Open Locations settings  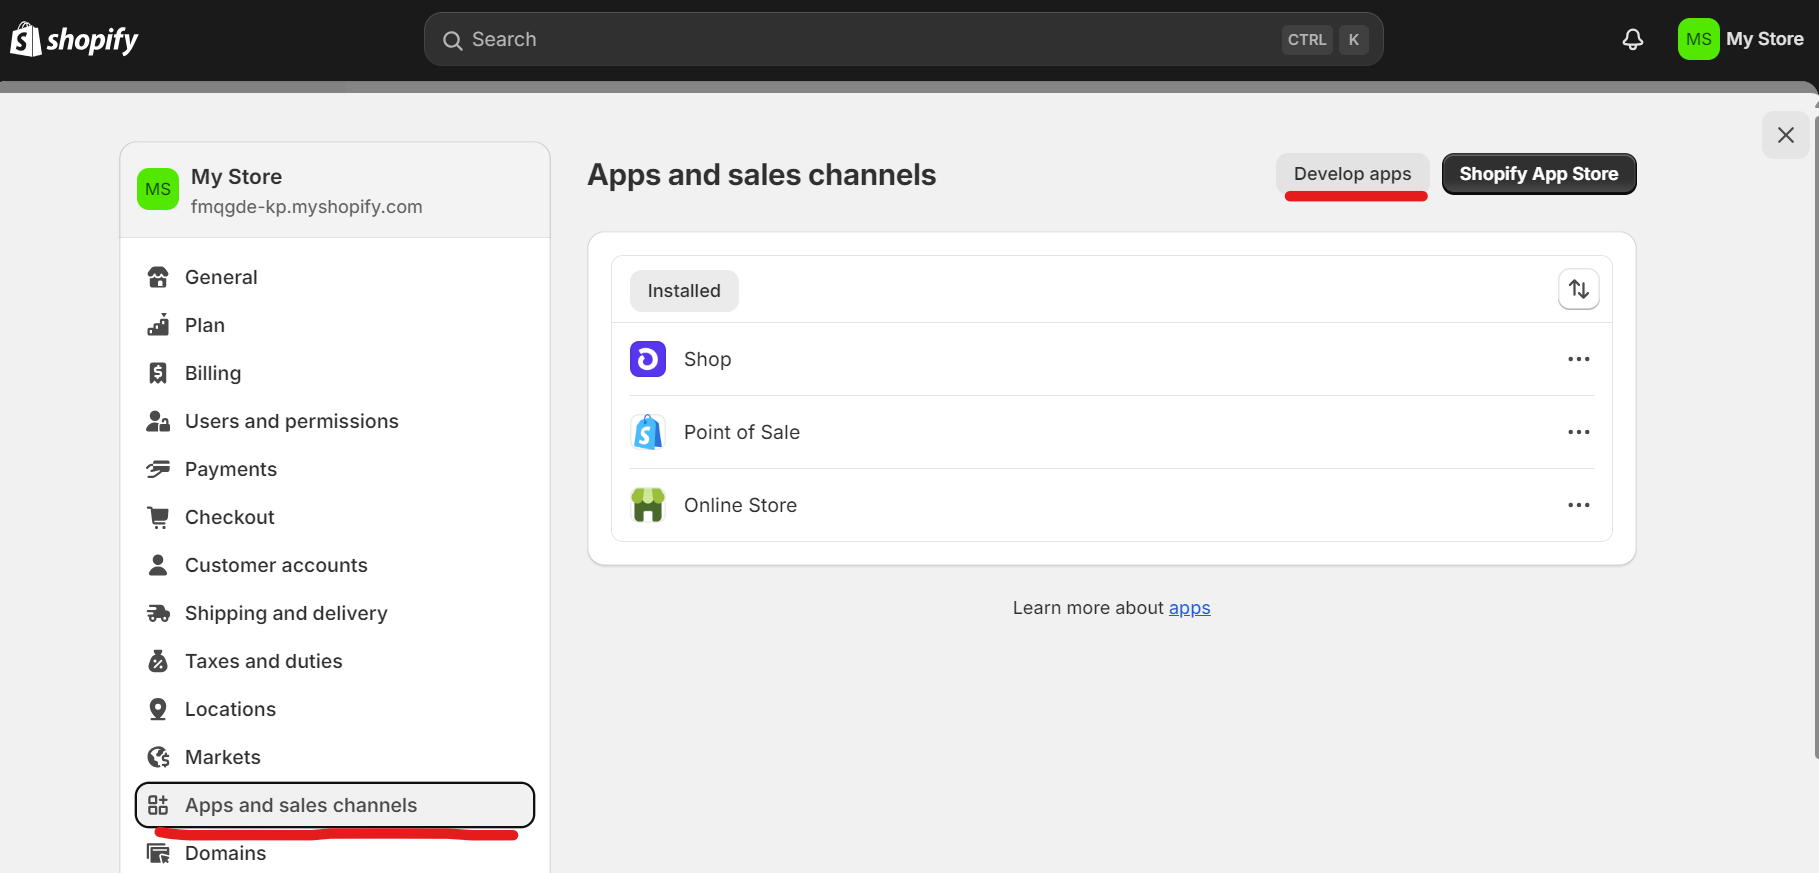tap(335, 709)
